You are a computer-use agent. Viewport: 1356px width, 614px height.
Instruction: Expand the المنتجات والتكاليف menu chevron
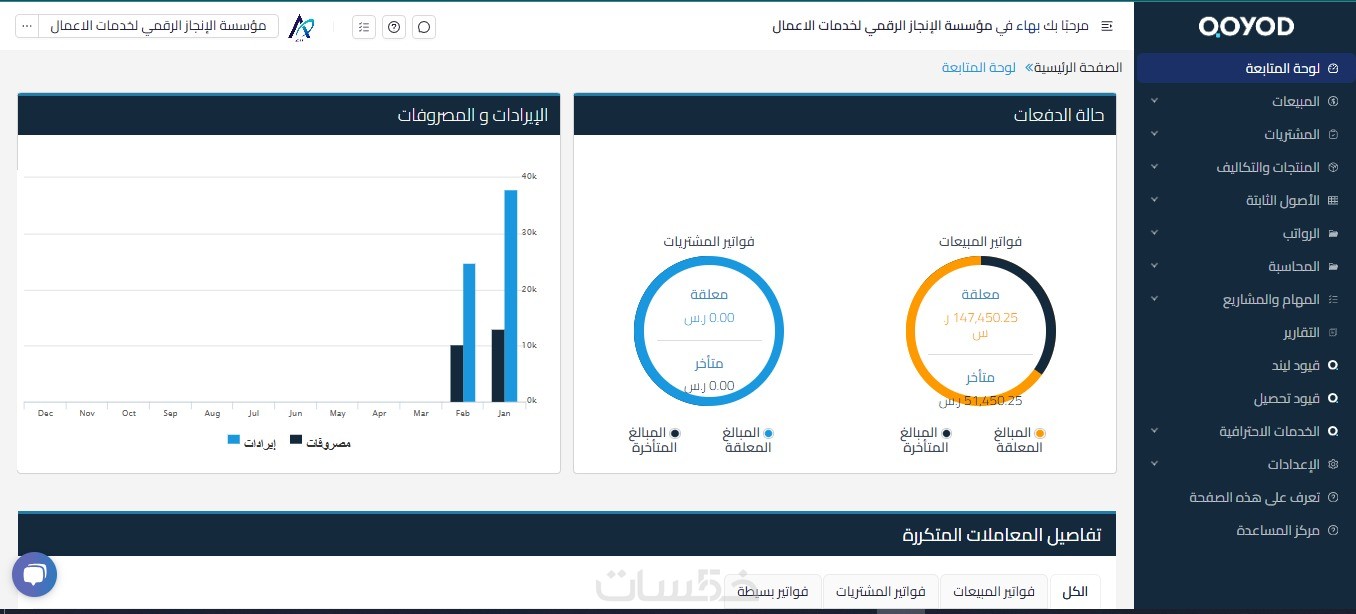[1154, 167]
